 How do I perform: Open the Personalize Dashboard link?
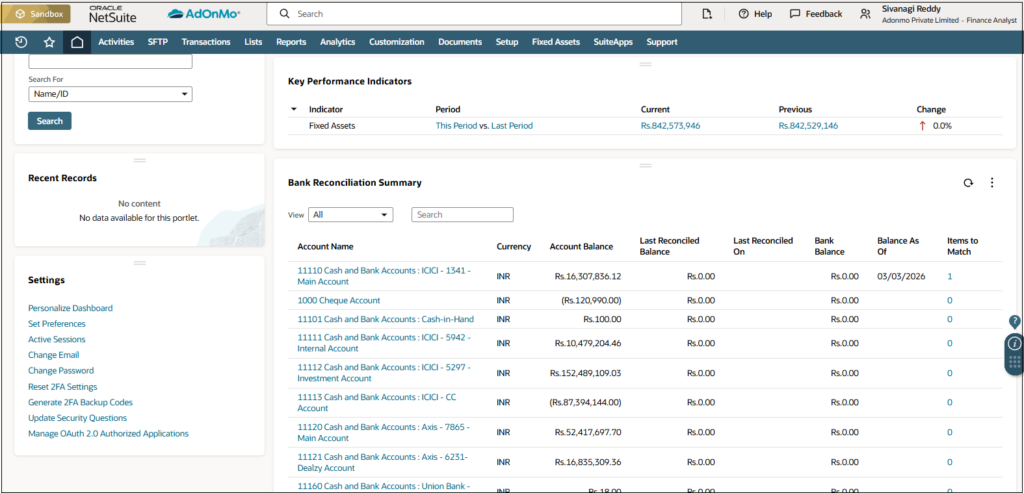[x=70, y=308]
